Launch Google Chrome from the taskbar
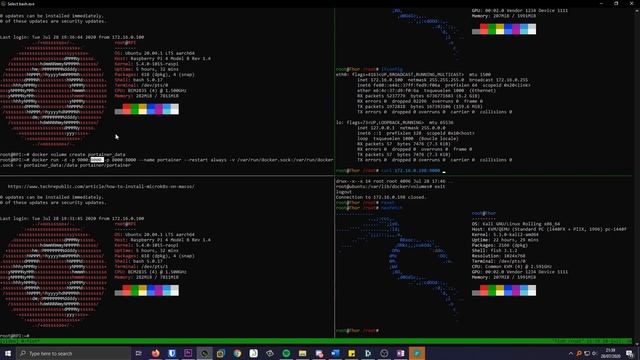 click(237, 353)
